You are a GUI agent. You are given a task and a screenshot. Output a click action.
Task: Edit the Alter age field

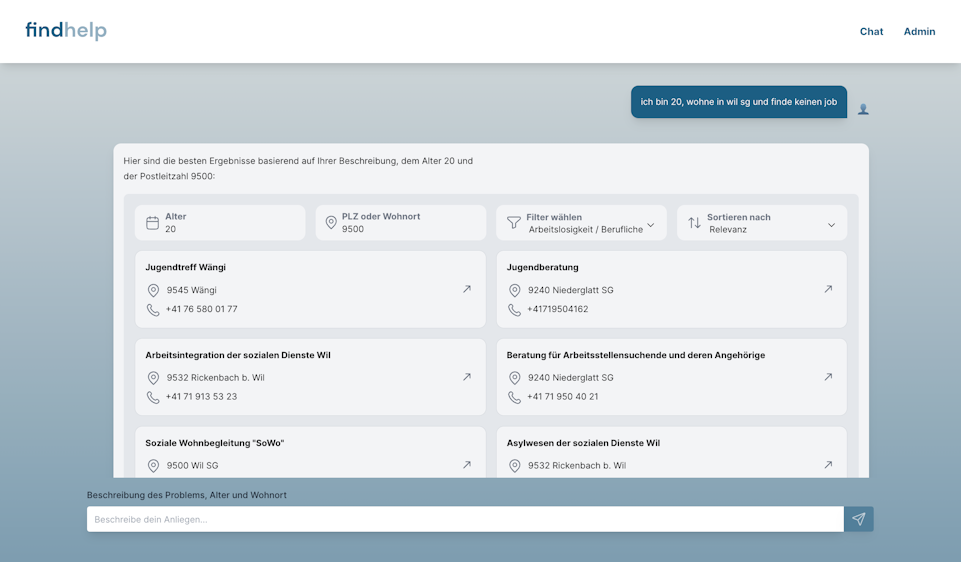click(230, 229)
